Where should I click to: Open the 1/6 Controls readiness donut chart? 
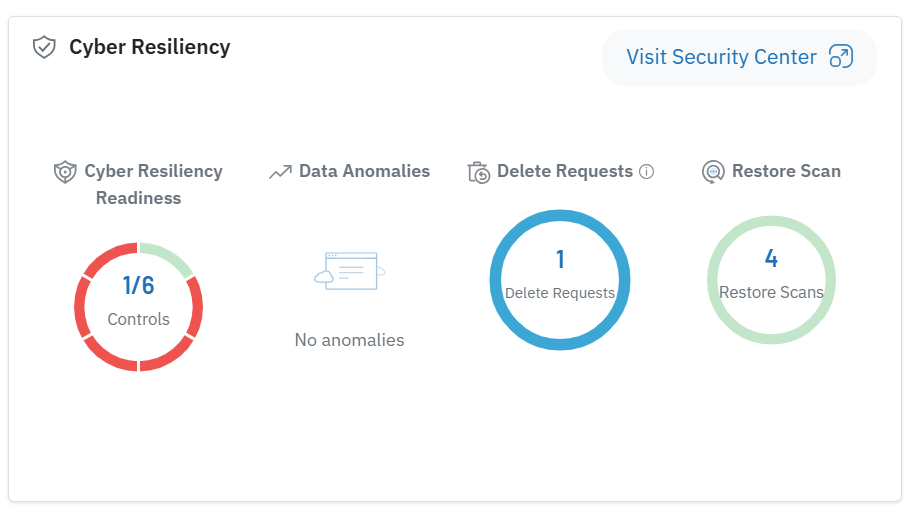click(x=139, y=307)
